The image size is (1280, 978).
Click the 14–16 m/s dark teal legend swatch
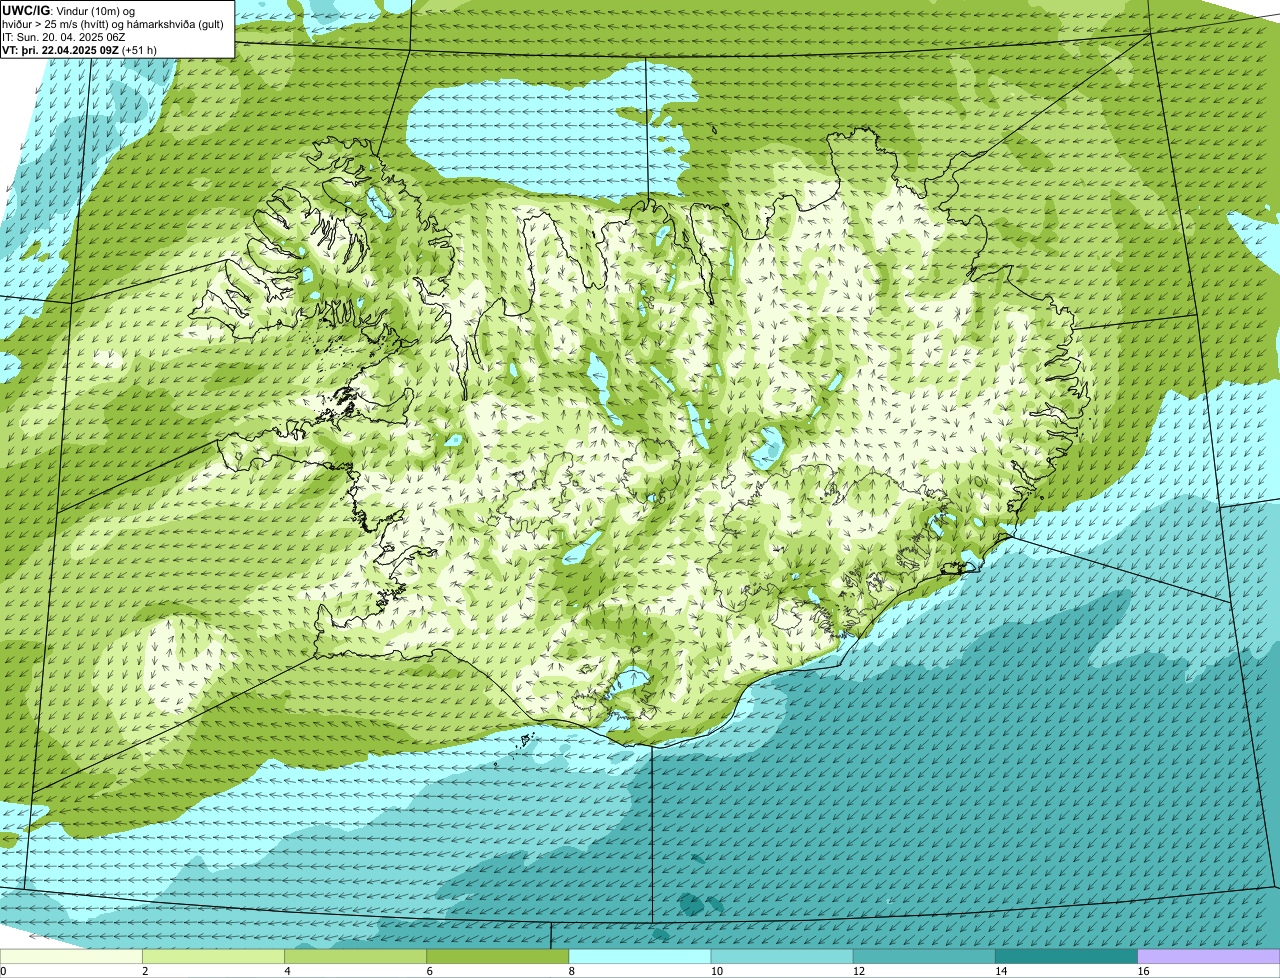pyautogui.click(x=1066, y=956)
